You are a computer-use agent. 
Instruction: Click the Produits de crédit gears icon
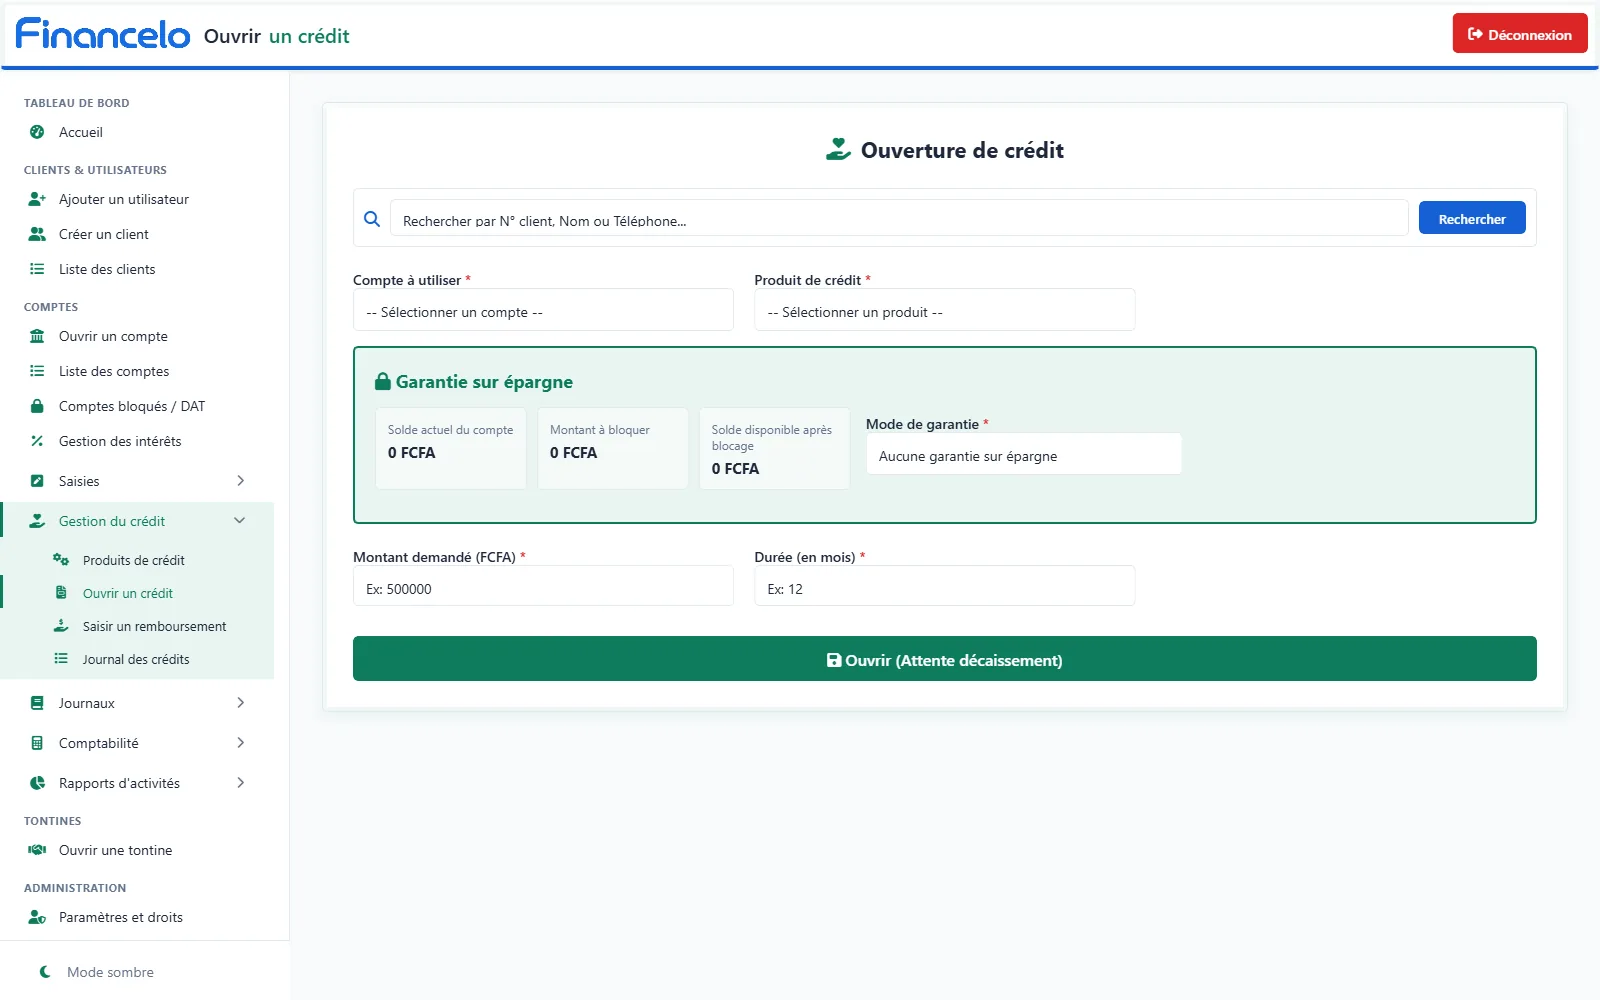(x=61, y=560)
